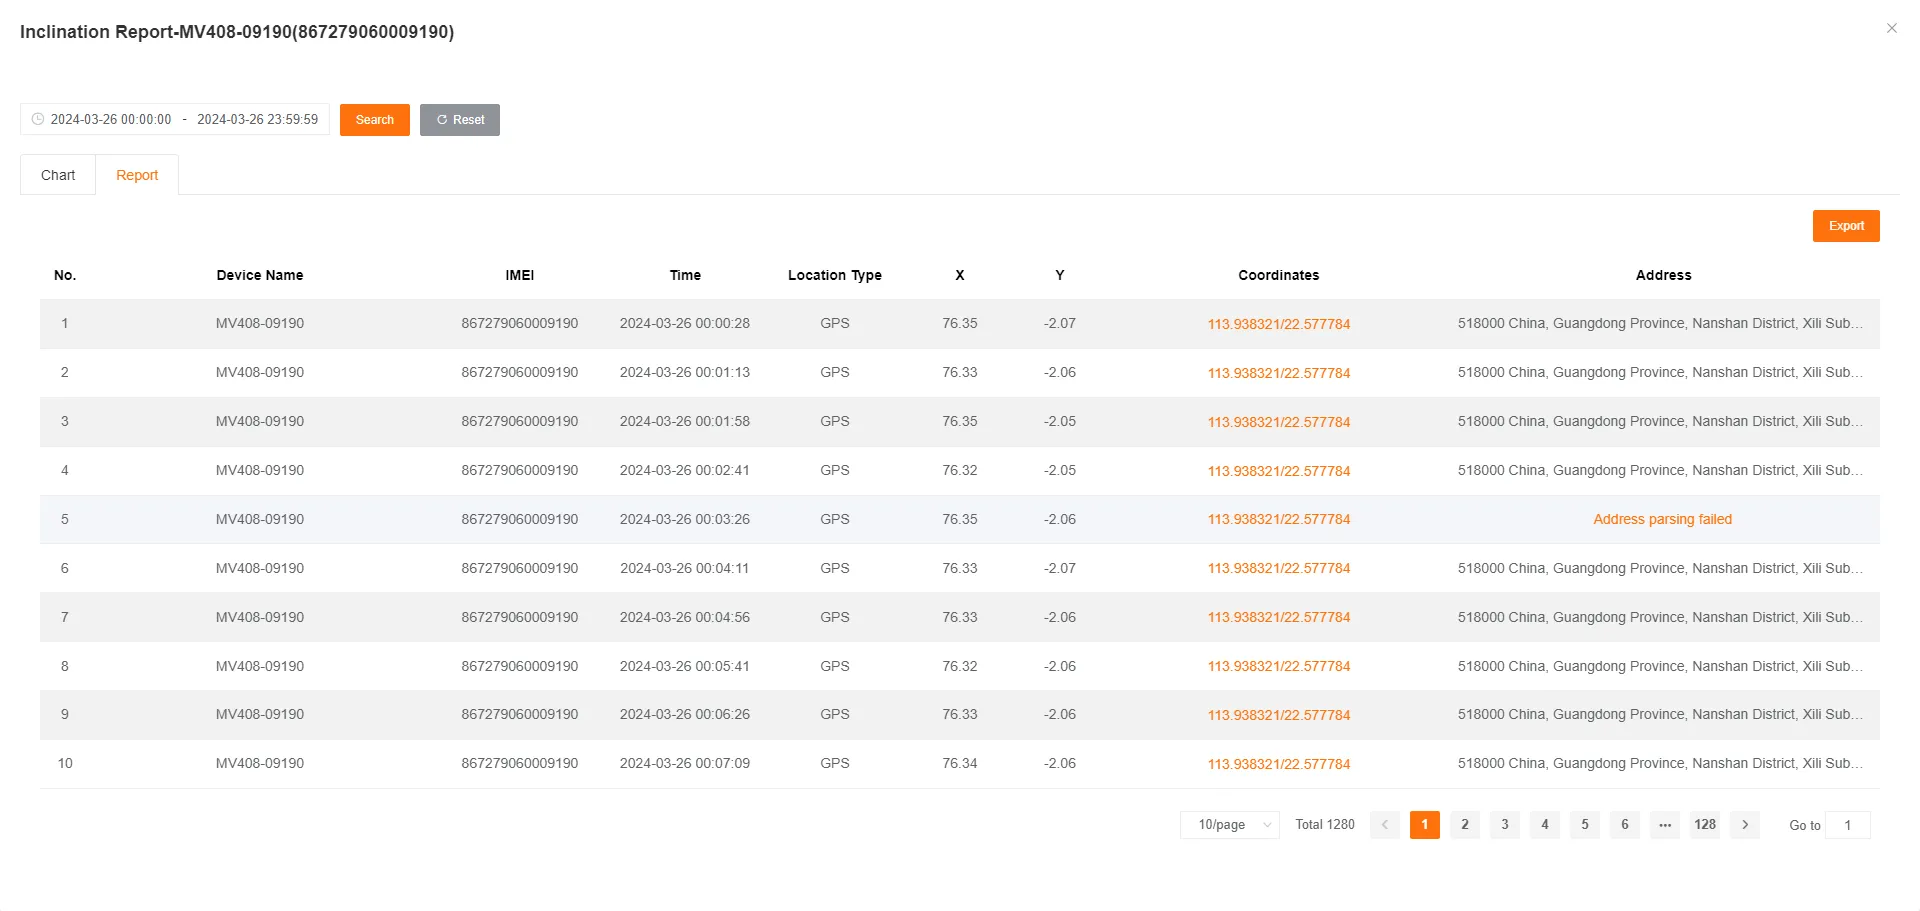1920x911 pixels.
Task: Open coordinates link in row 10
Action: click(1278, 764)
